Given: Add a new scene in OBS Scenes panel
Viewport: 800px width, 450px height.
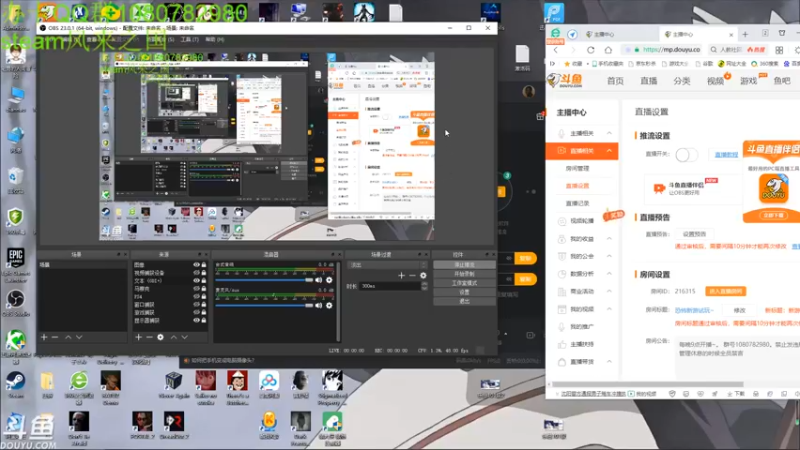Looking at the screenshot, I should pyautogui.click(x=44, y=337).
